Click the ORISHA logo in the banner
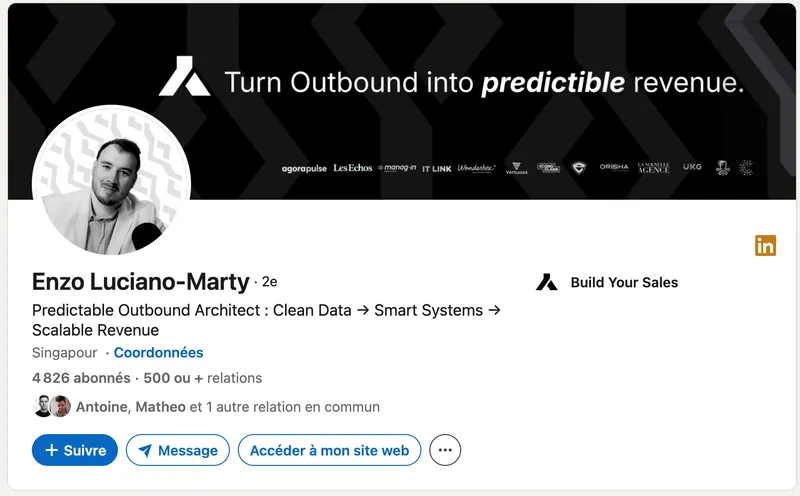The width and height of the screenshot is (800, 496). (x=613, y=168)
